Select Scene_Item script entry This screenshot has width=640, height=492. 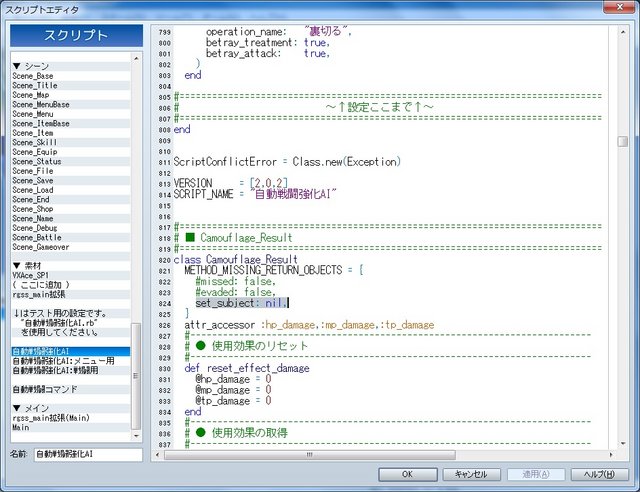[x=71, y=133]
